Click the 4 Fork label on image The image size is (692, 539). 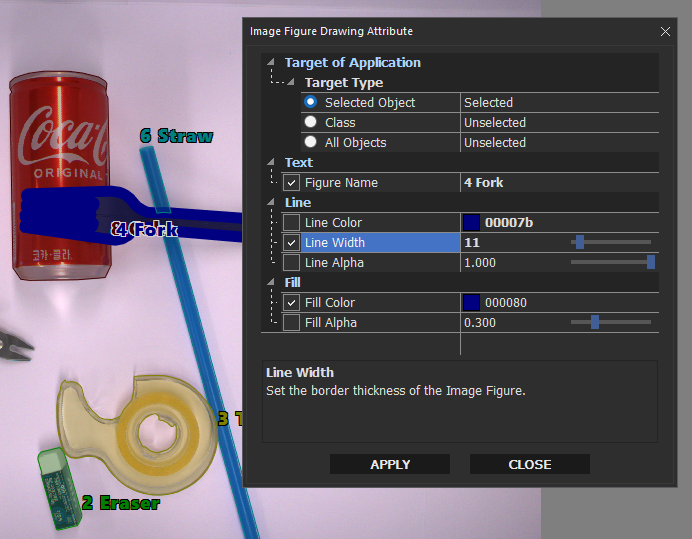pyautogui.click(x=144, y=229)
